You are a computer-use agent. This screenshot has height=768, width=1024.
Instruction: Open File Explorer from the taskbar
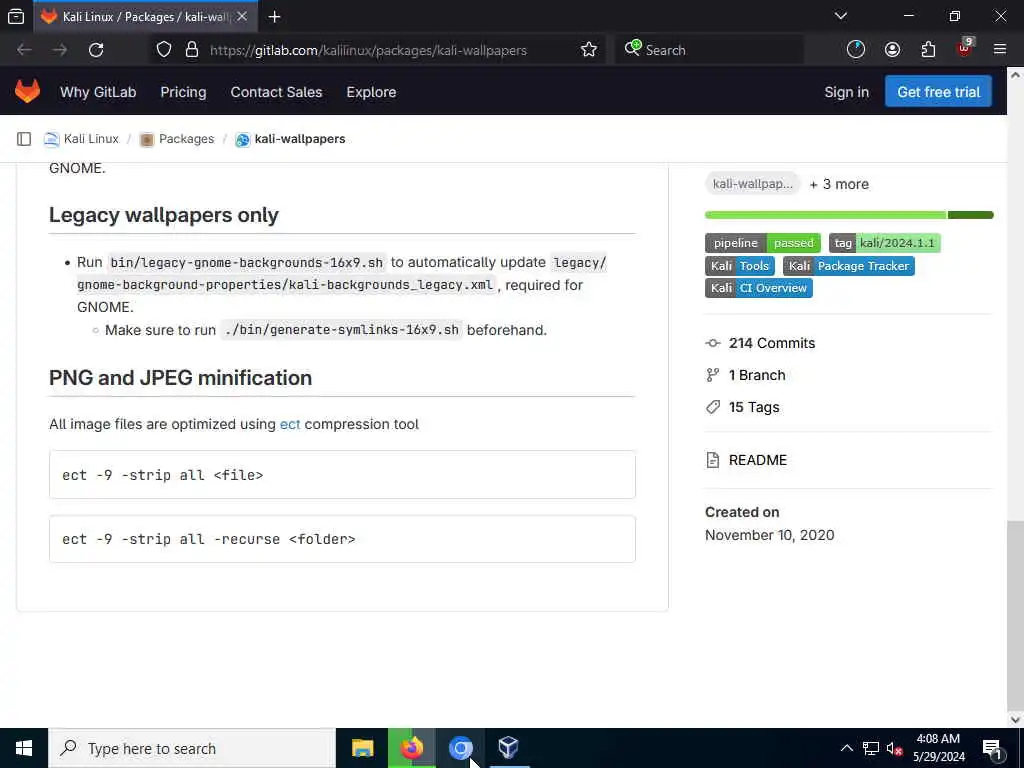click(362, 748)
